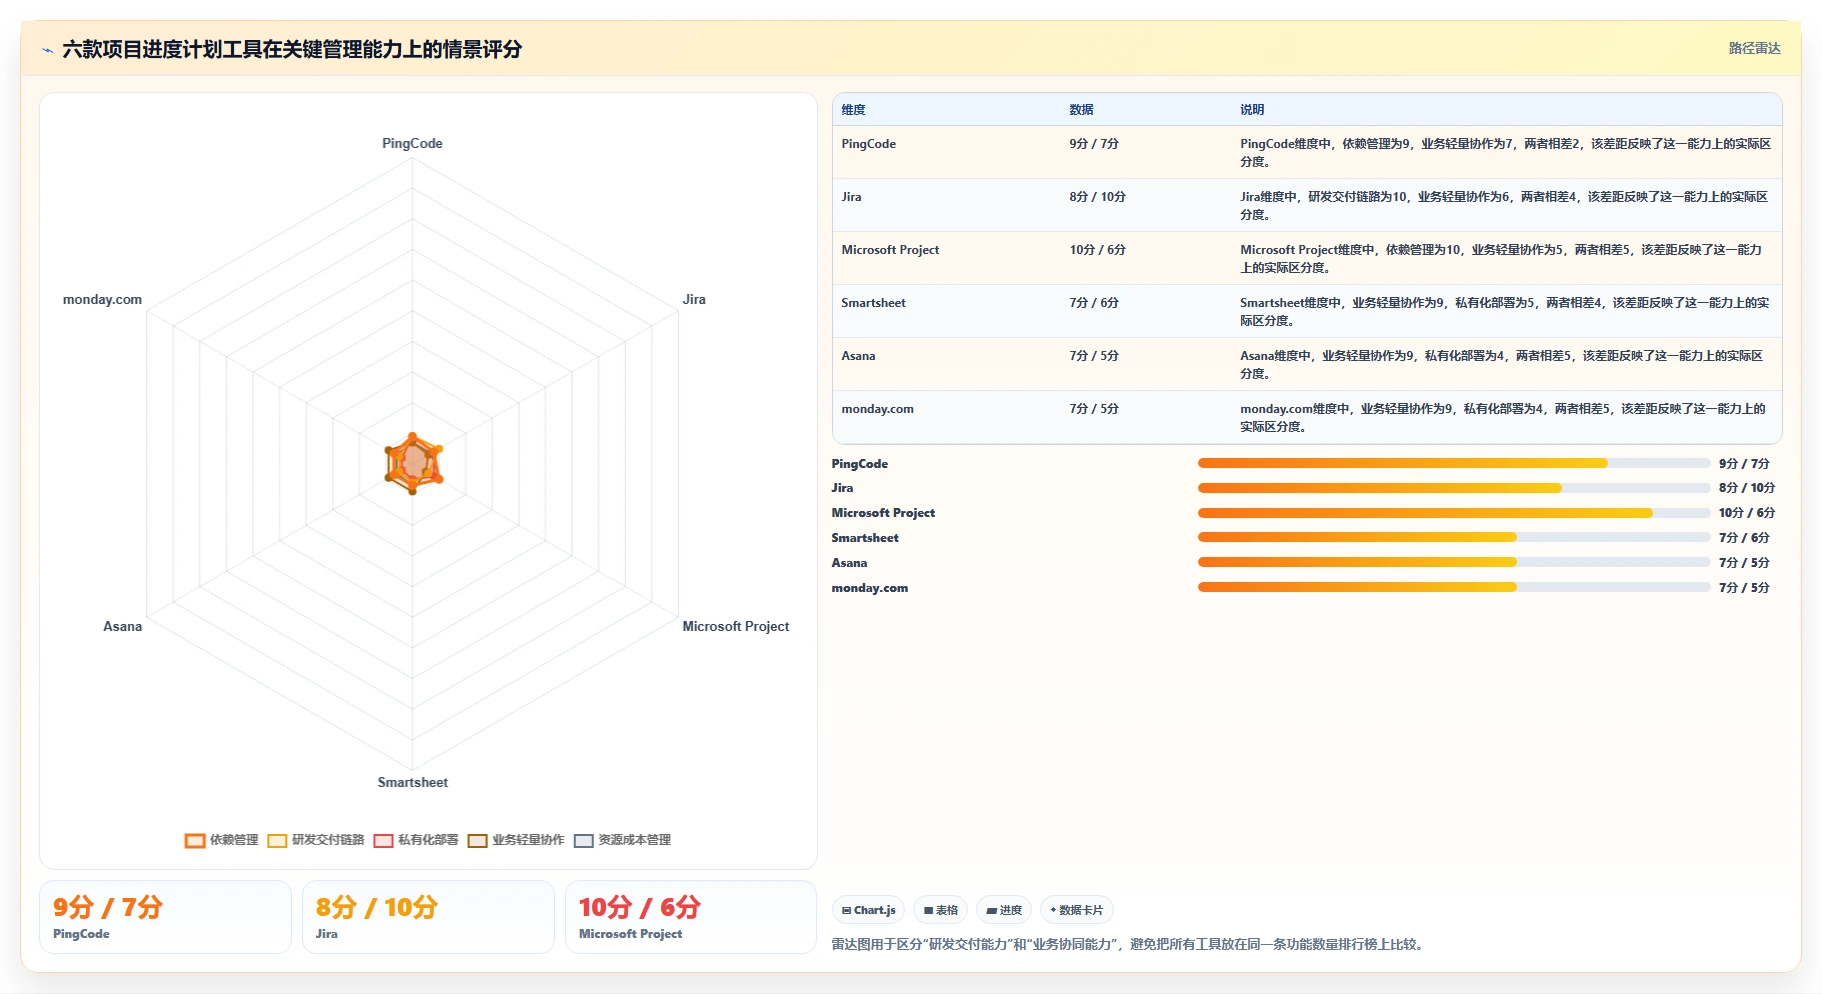Click the monday.com radar axis label
The width and height of the screenshot is (1822, 994).
tap(102, 299)
